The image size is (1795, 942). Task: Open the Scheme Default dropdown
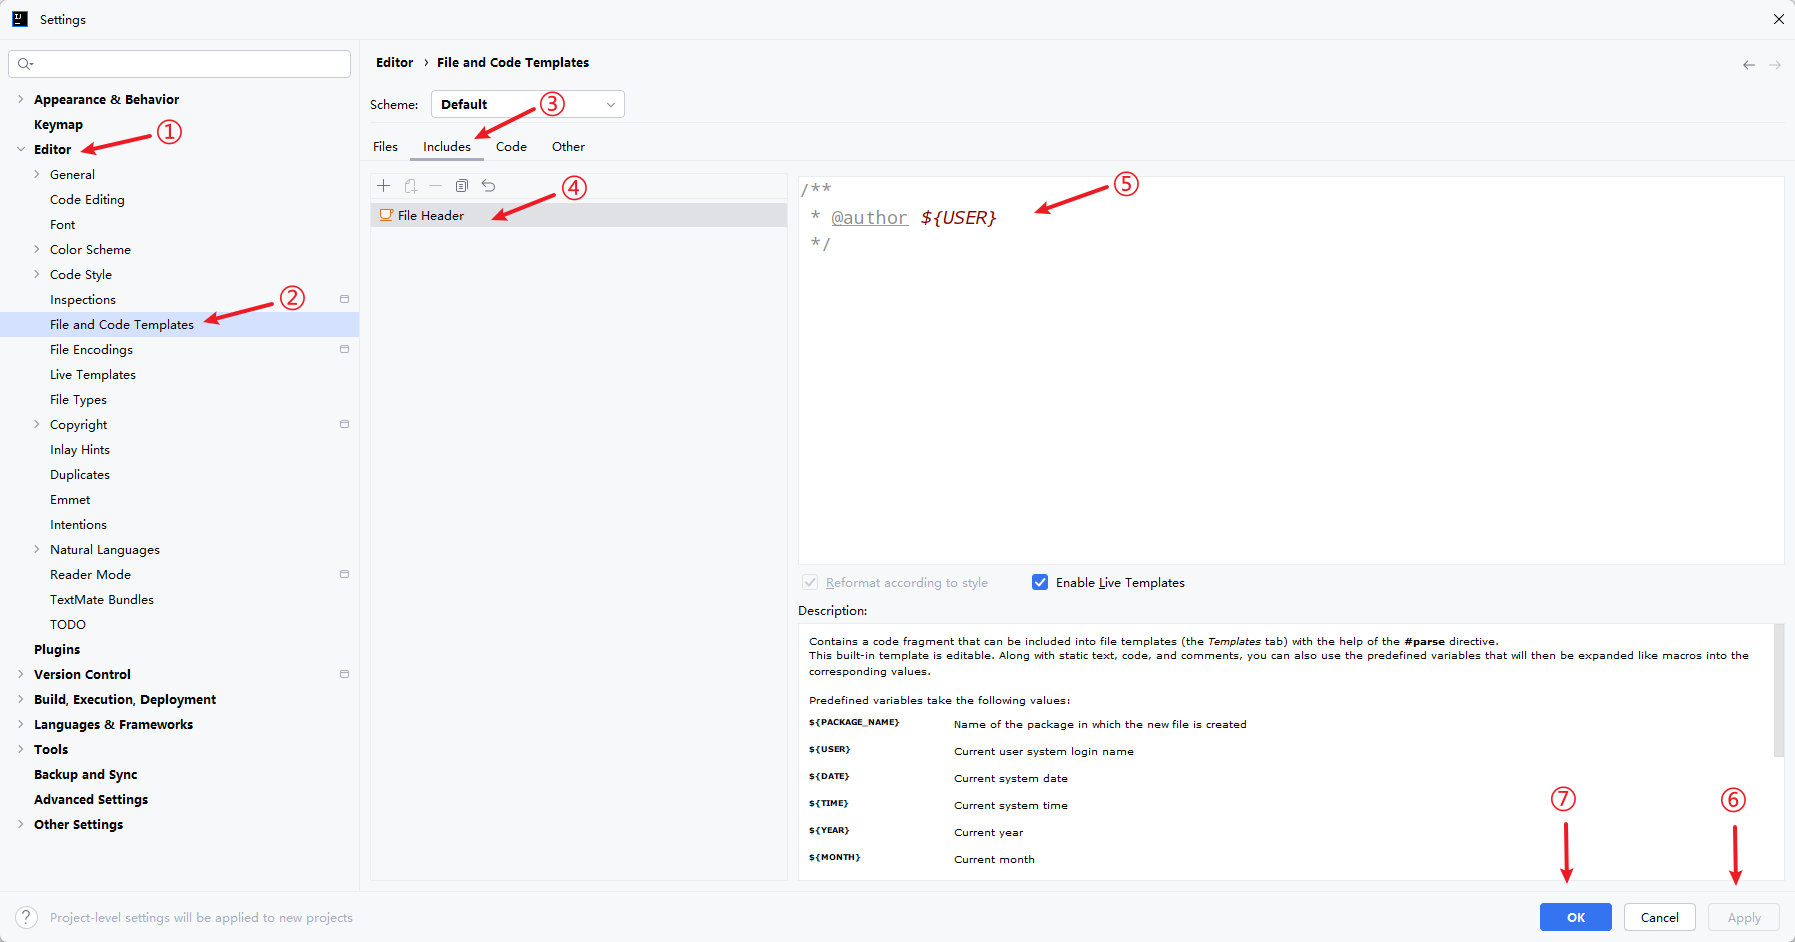pos(527,104)
